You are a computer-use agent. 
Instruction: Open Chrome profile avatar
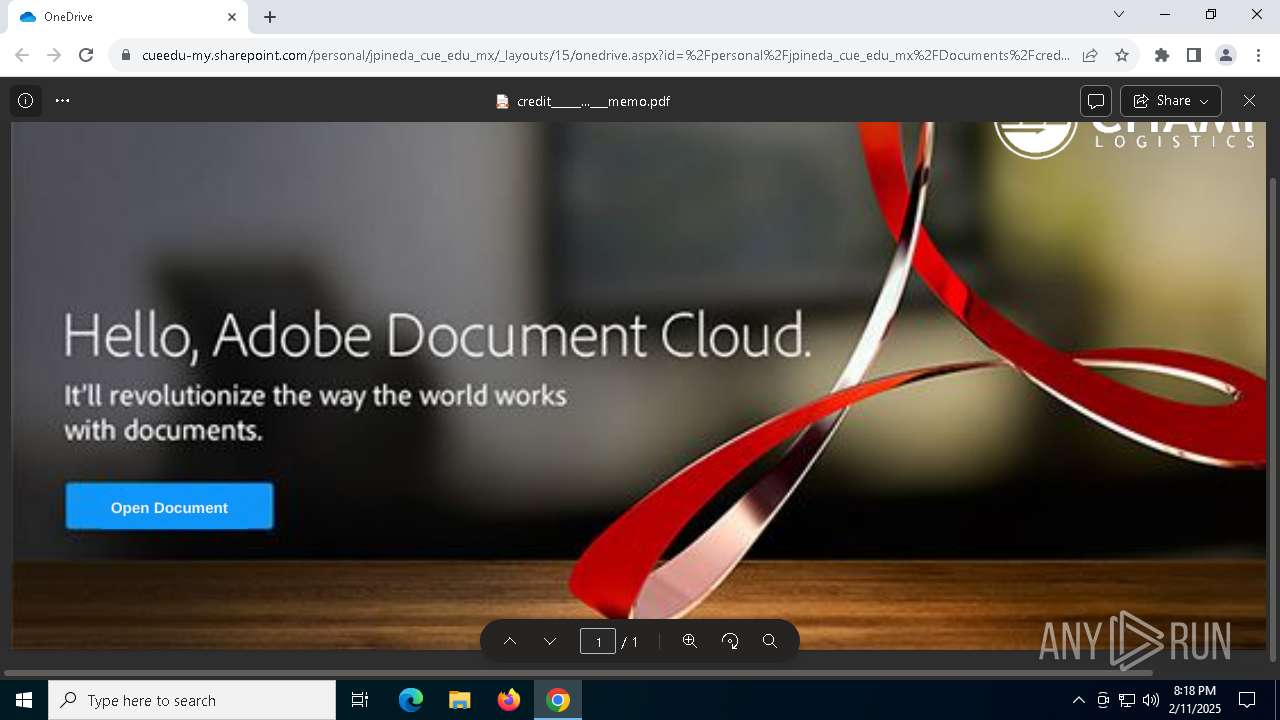(1226, 55)
